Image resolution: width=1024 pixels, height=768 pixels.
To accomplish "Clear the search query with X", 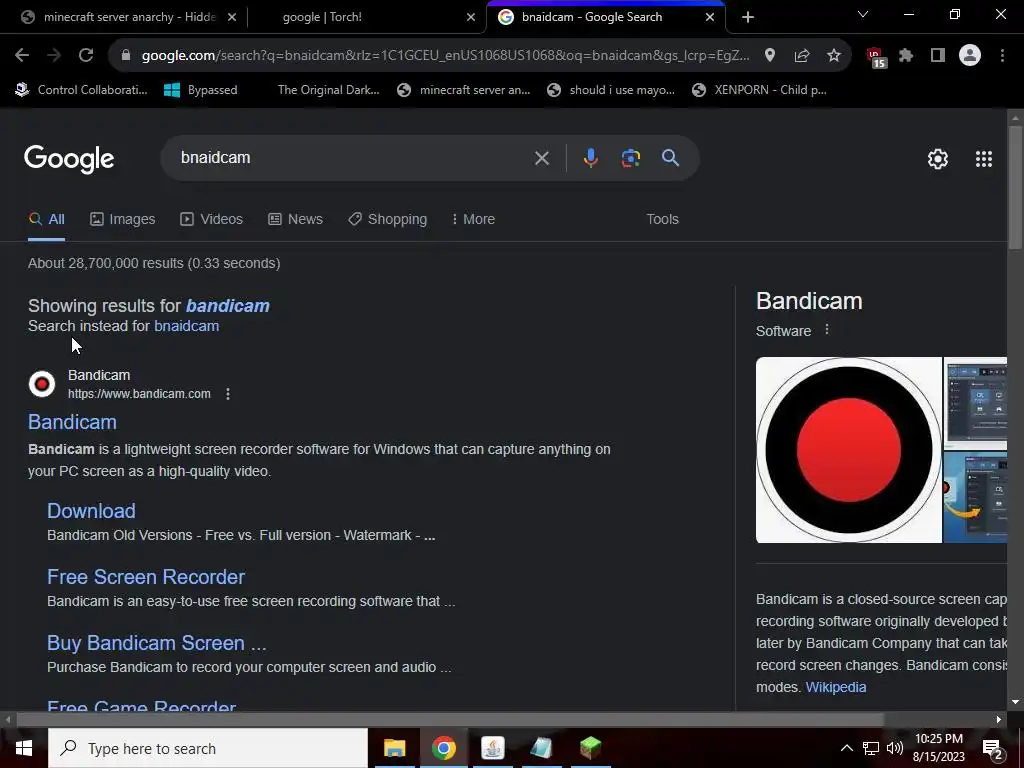I will point(541,158).
